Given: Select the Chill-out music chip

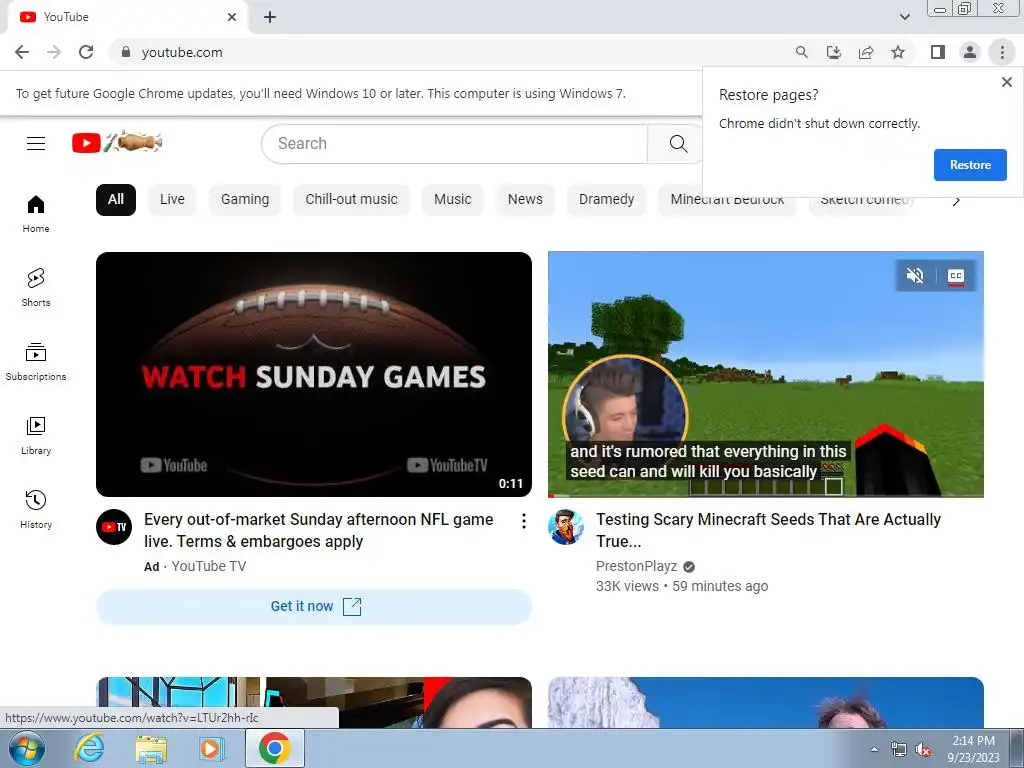Looking at the screenshot, I should coord(351,200).
